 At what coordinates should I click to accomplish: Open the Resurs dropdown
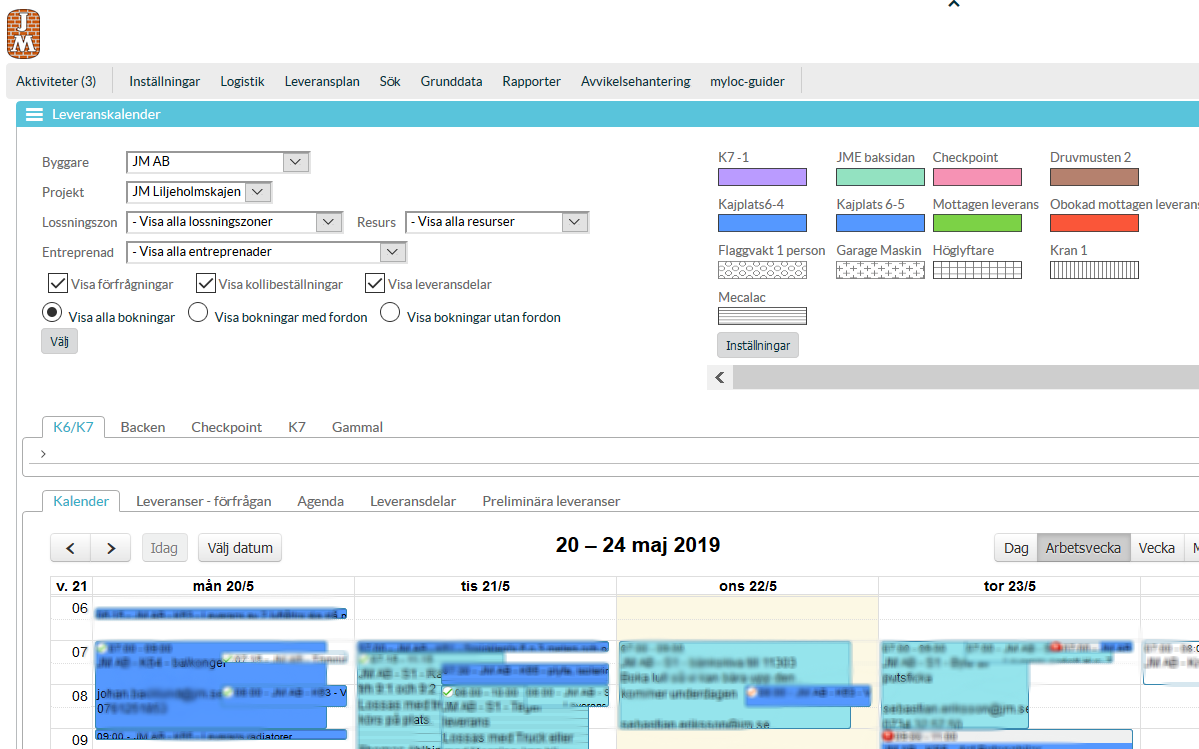point(573,222)
